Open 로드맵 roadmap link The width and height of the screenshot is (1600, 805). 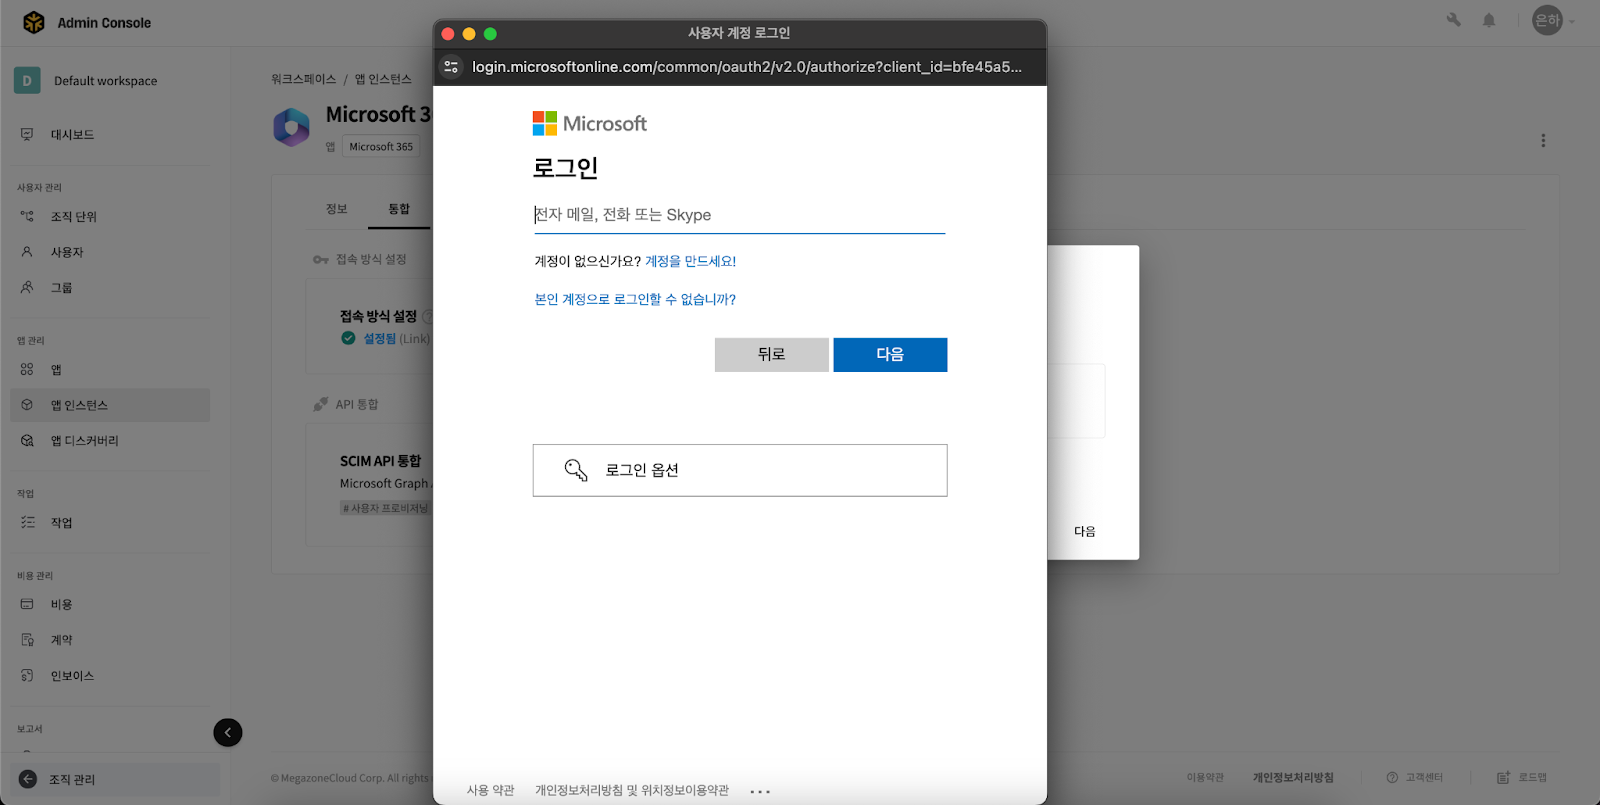tap(1522, 777)
